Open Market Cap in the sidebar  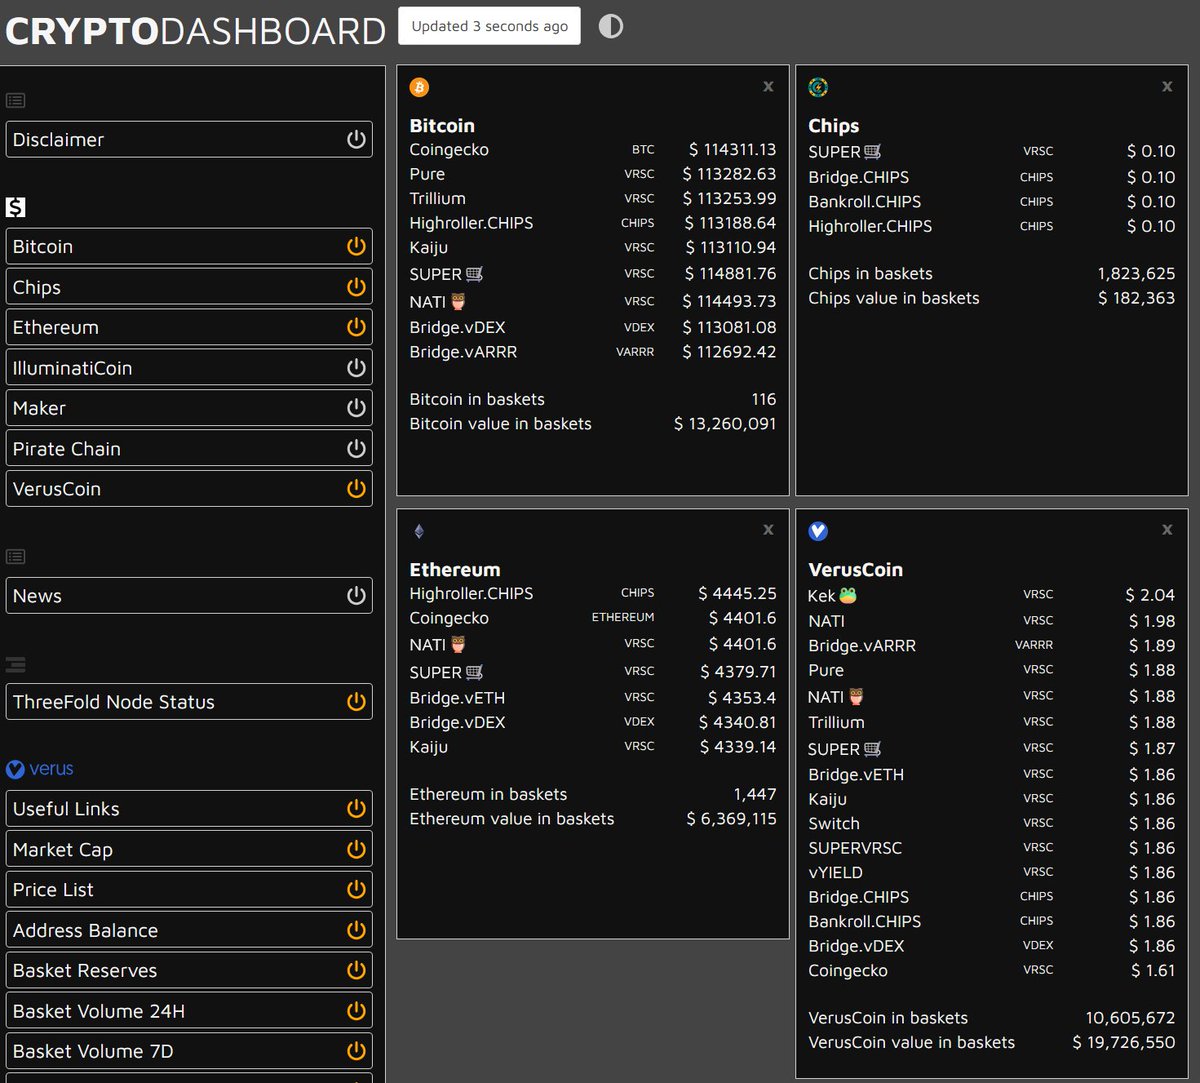[x=189, y=849]
